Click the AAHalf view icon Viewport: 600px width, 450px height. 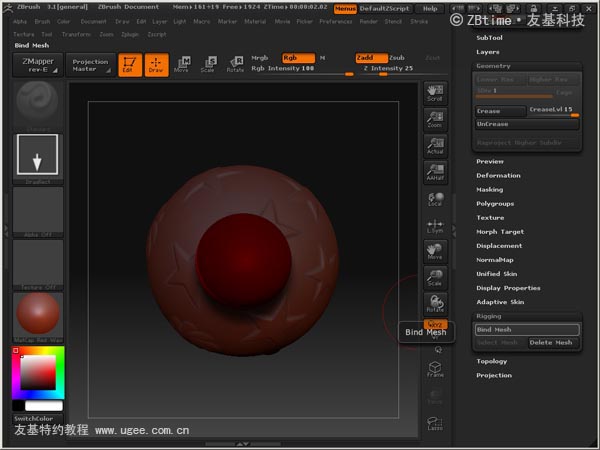[x=435, y=172]
